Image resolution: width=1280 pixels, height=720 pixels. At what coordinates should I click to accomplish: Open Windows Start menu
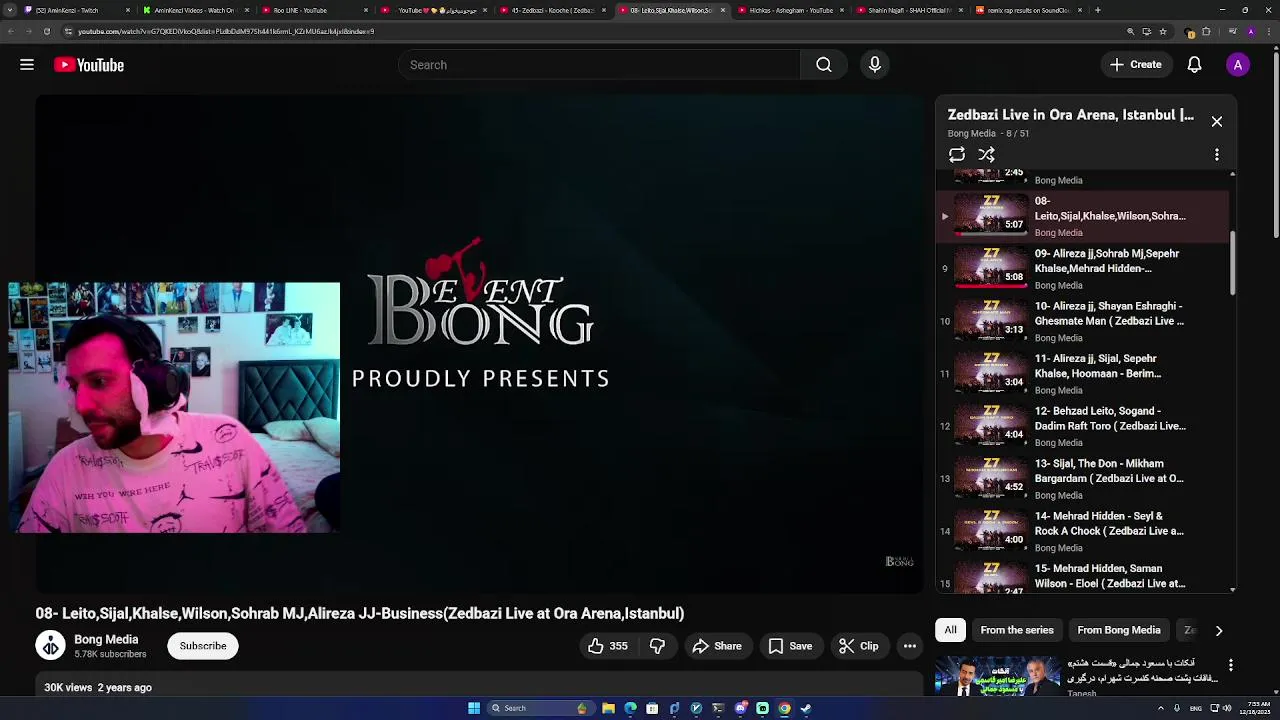[x=474, y=708]
